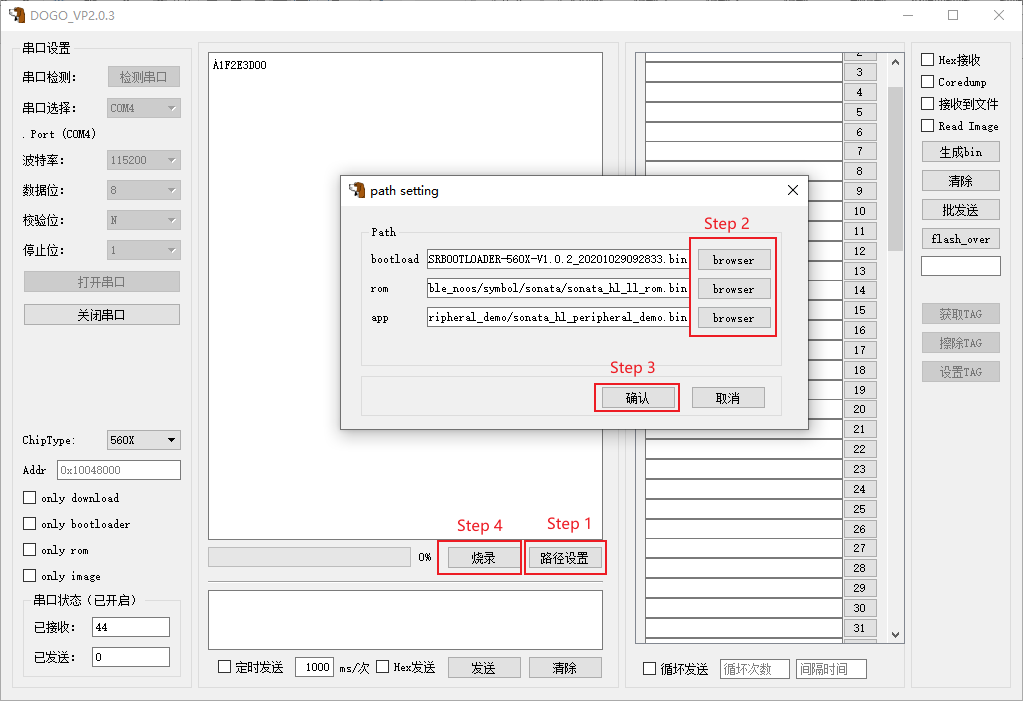
Task: Click empty field below flash_over
Action: click(x=960, y=266)
